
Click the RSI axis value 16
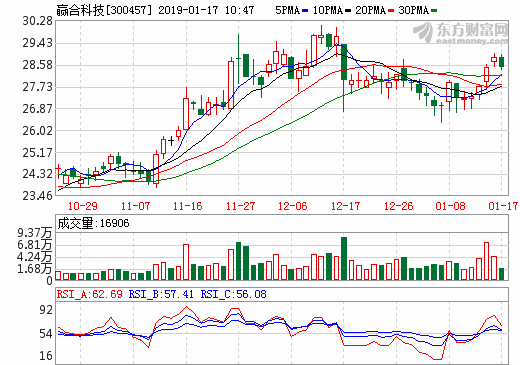(46, 356)
